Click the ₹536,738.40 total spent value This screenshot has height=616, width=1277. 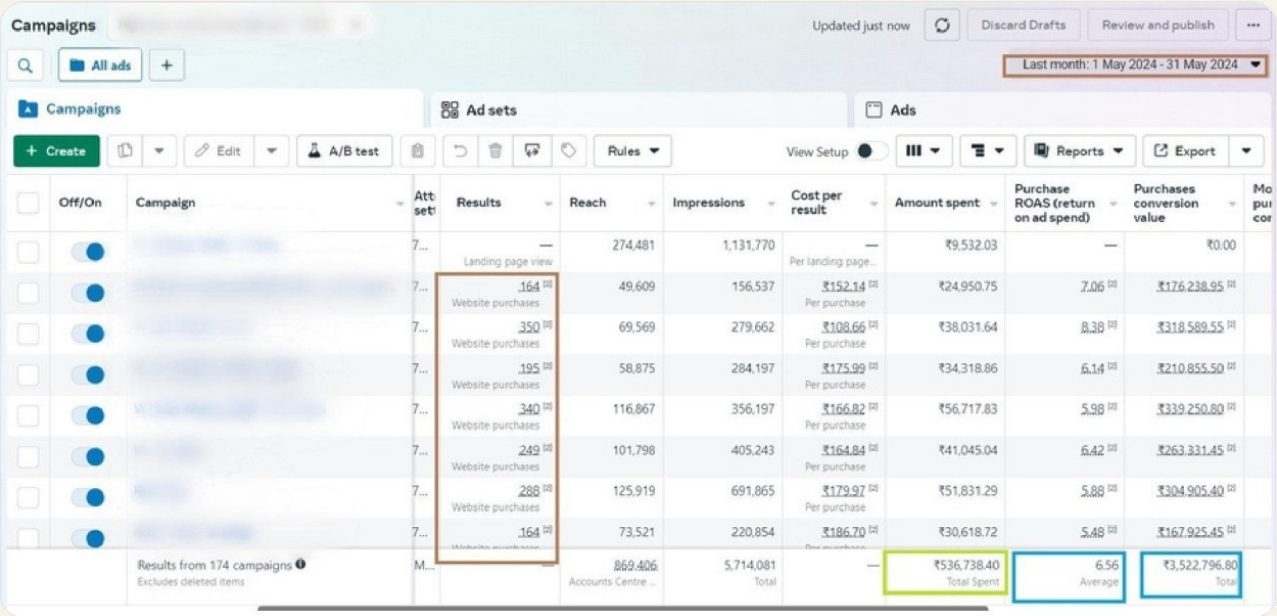[x=966, y=565]
